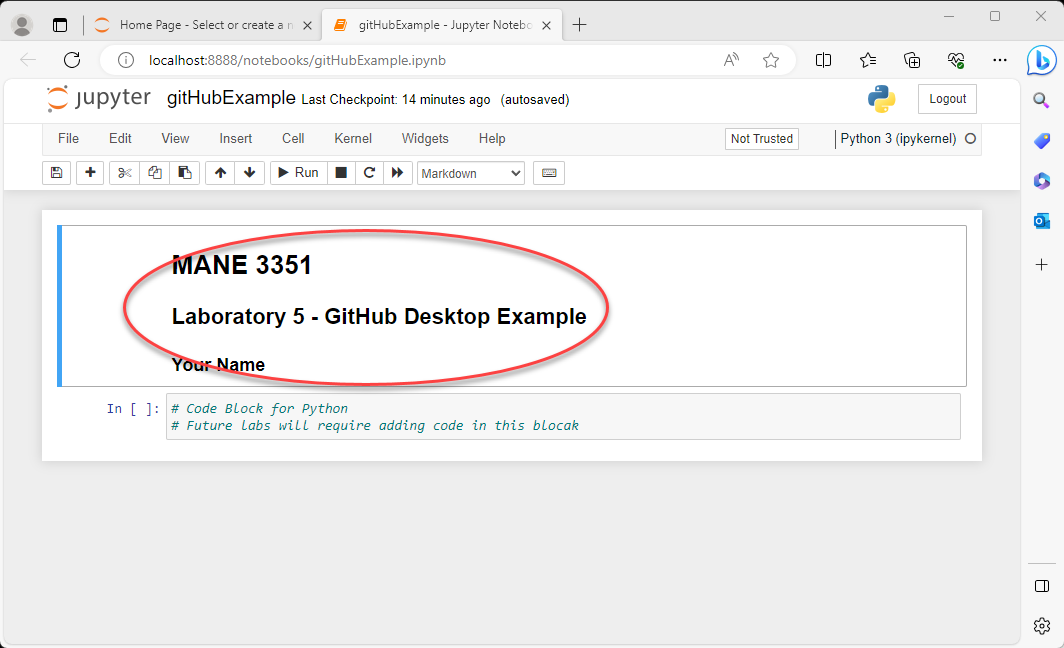Click inside the Python code cell
The height and width of the screenshot is (648, 1064).
pos(562,417)
